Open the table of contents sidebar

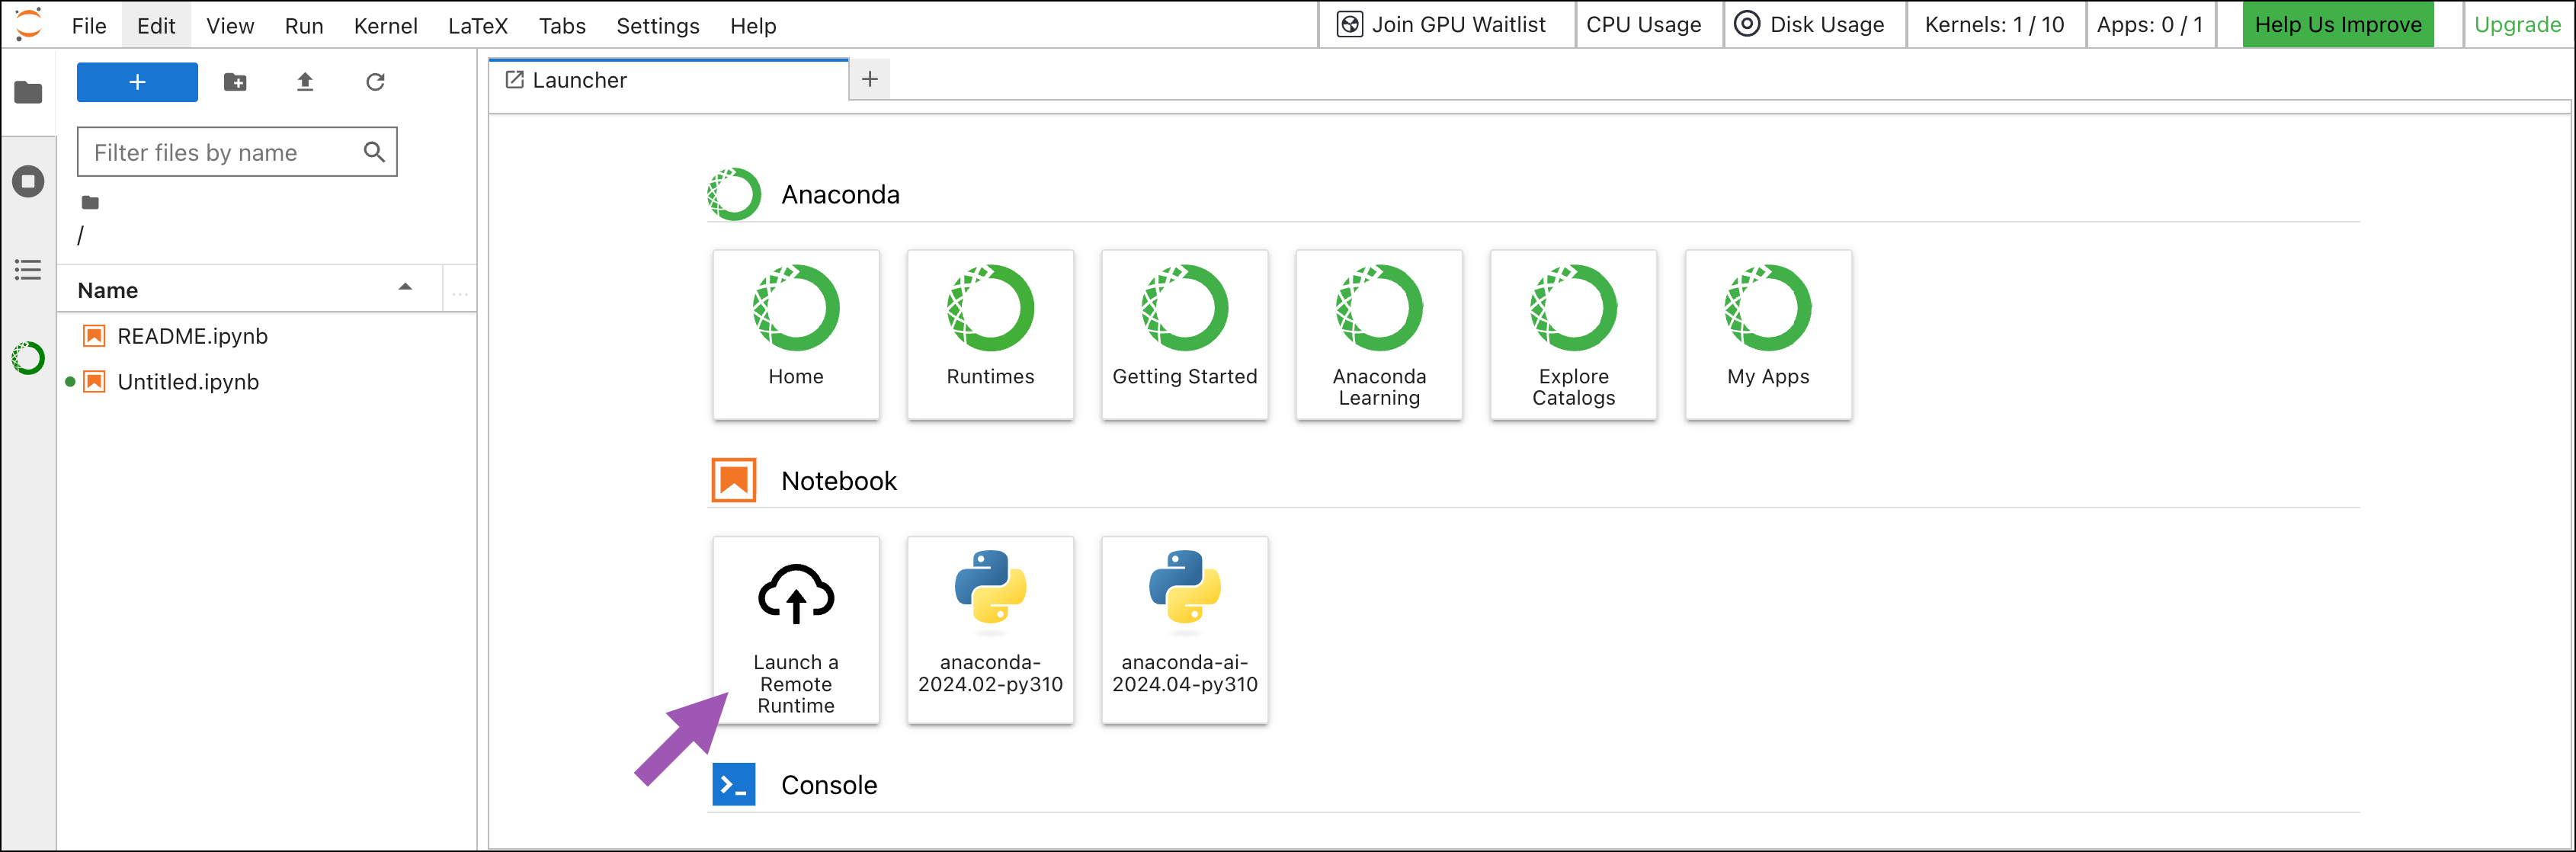coord(28,270)
